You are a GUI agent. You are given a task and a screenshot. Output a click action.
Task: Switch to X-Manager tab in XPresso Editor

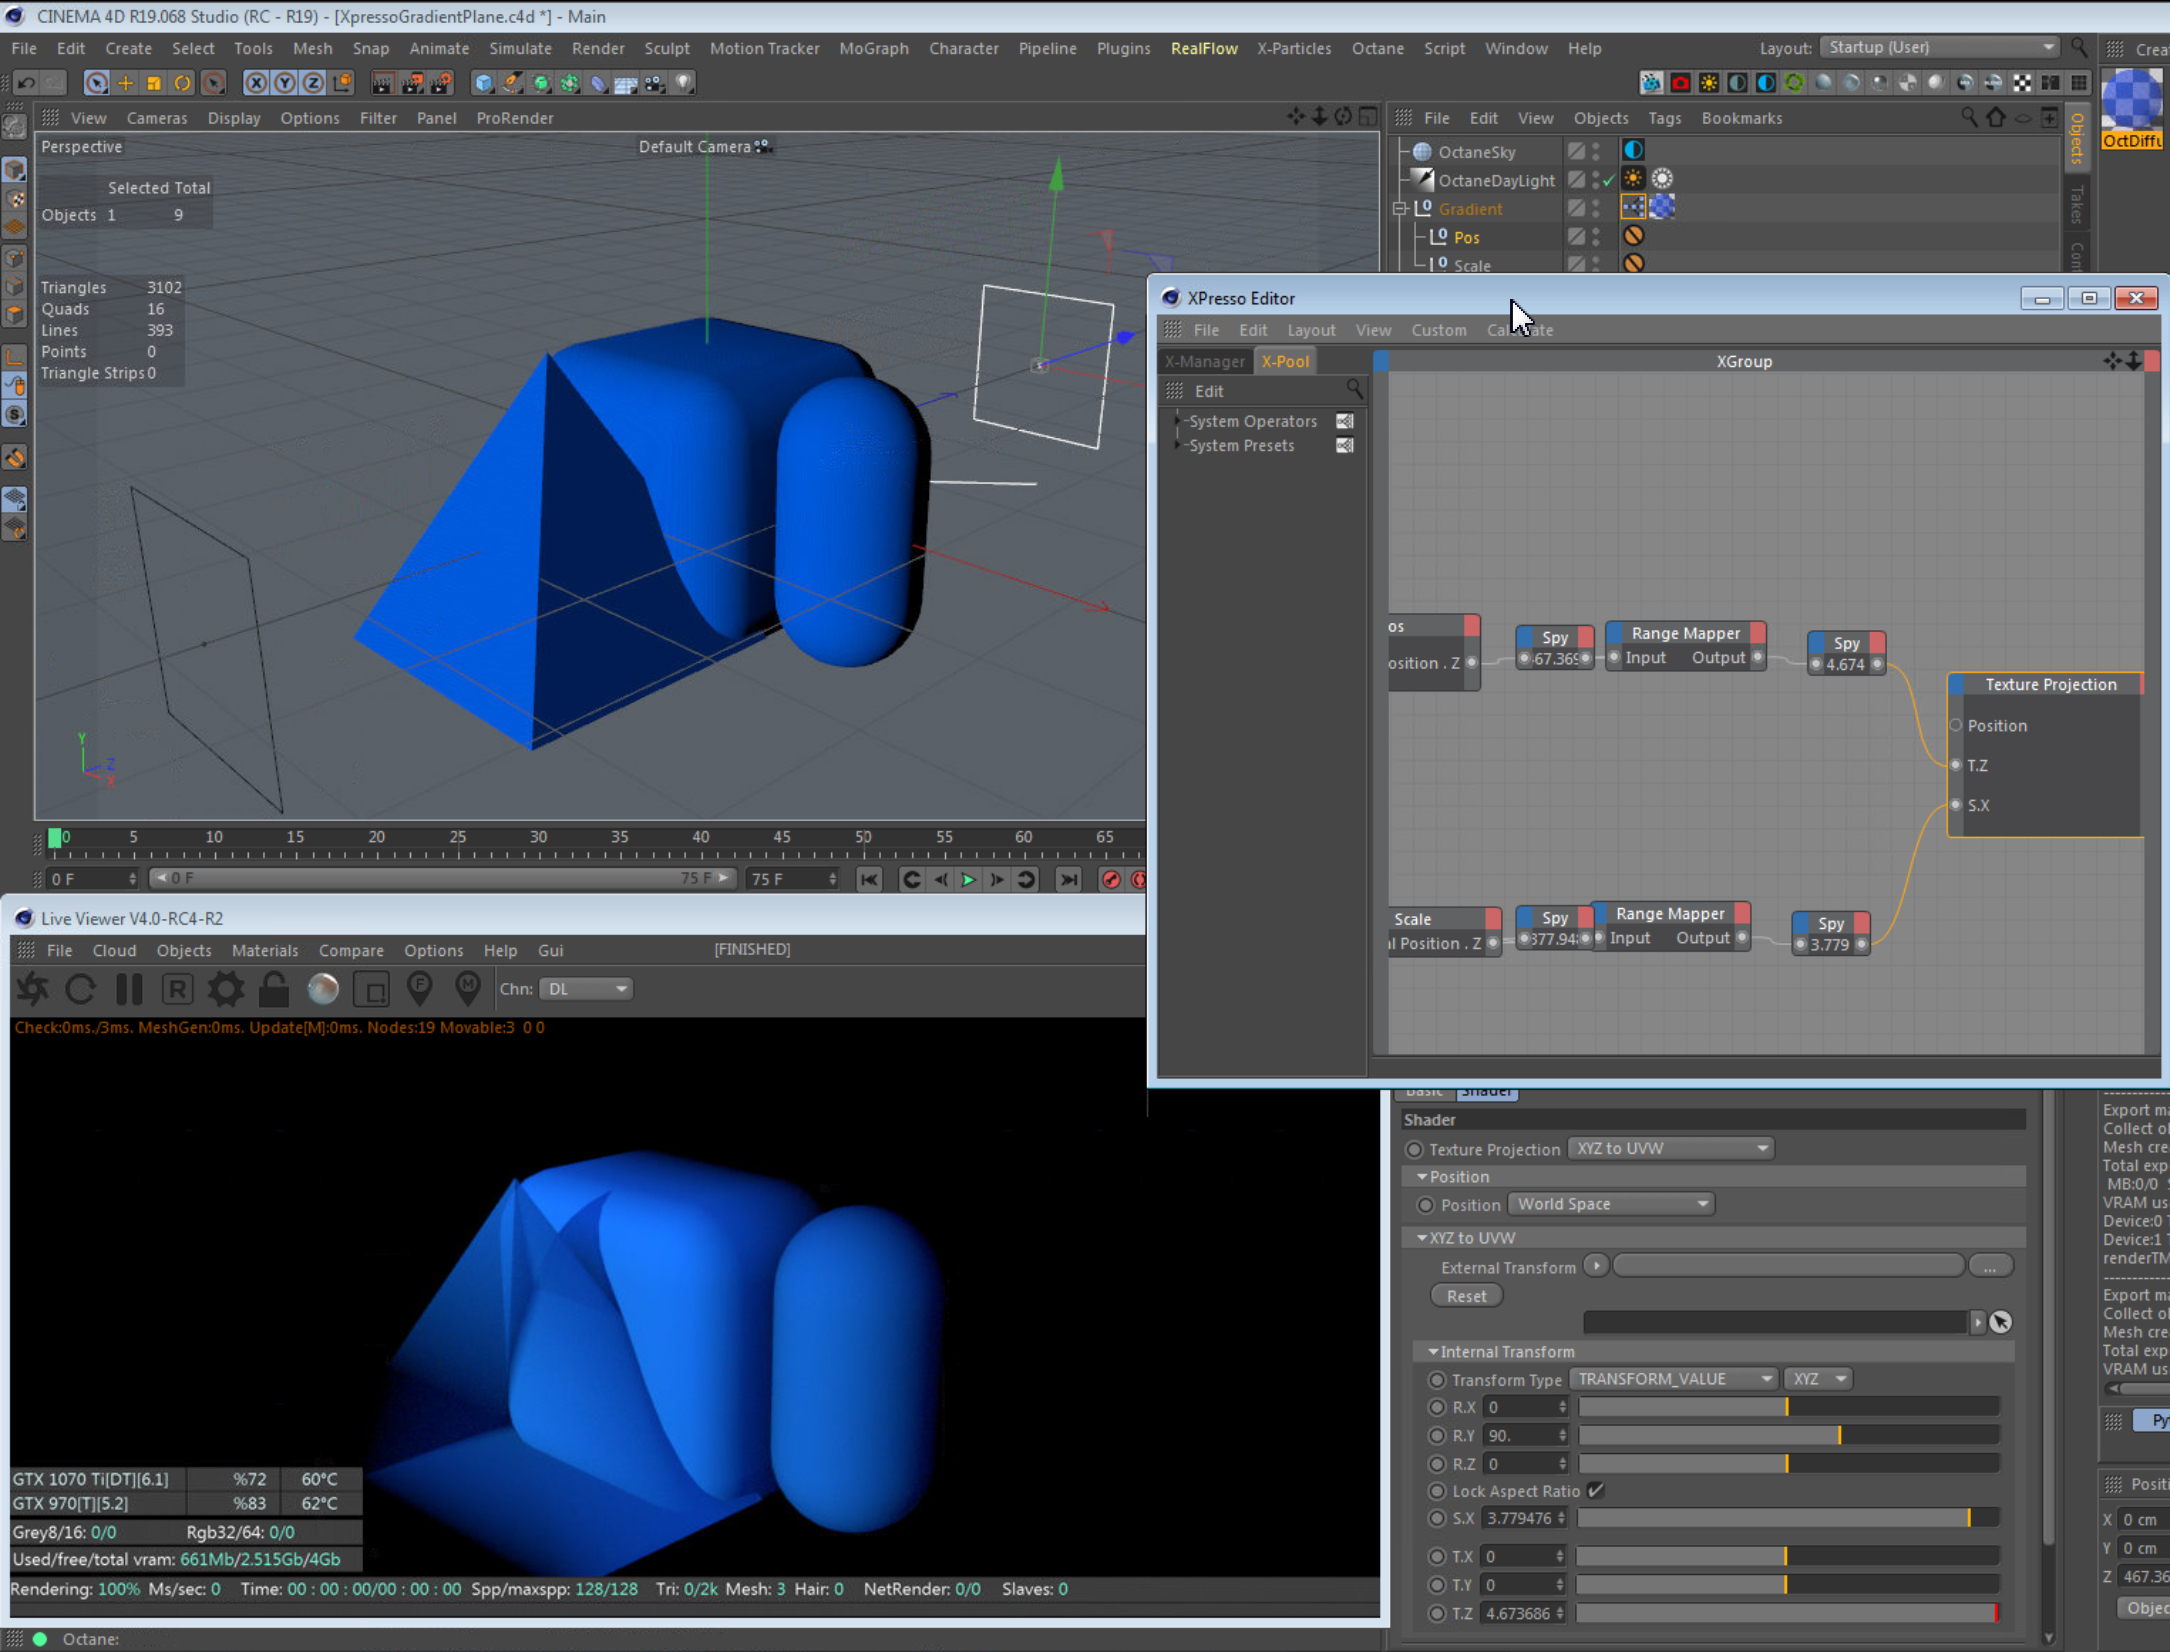pyautogui.click(x=1204, y=361)
